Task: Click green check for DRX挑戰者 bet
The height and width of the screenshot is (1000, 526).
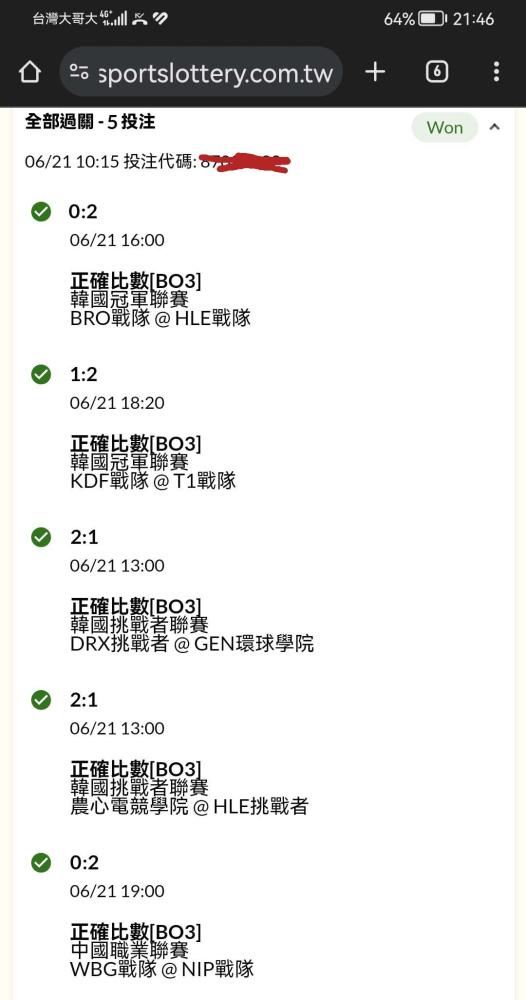Action: pyautogui.click(x=41, y=537)
